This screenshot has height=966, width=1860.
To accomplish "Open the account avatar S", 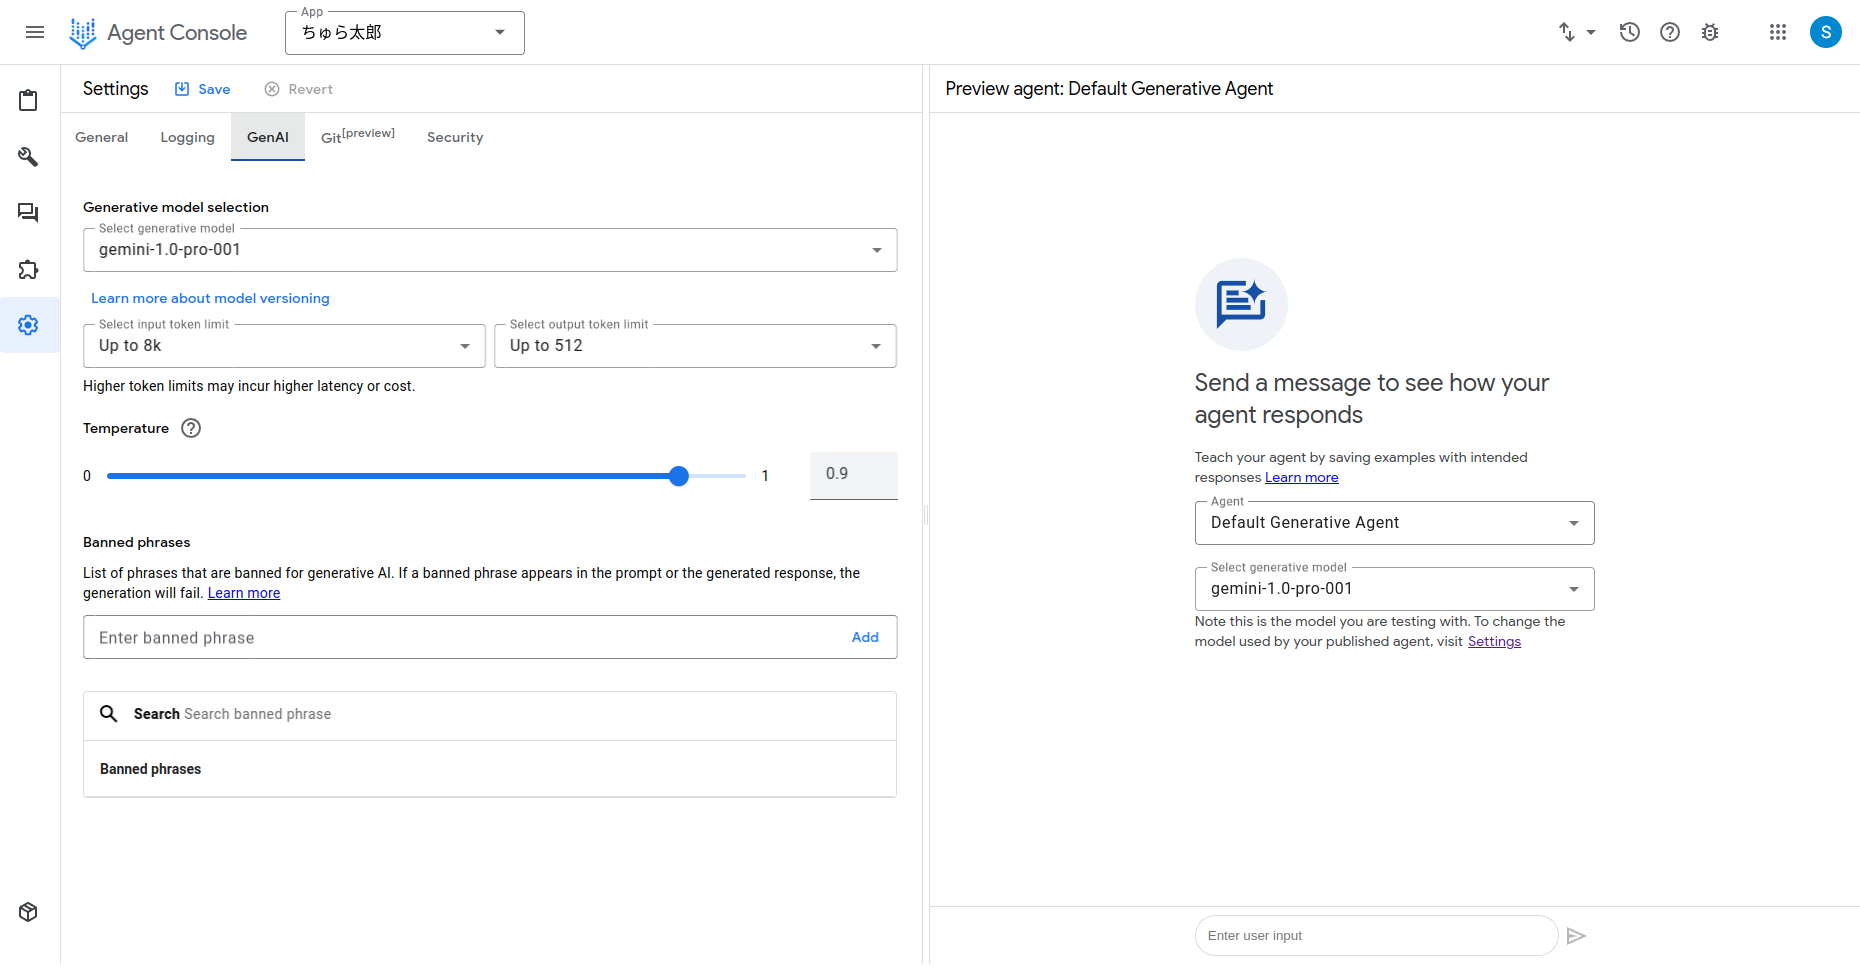I will pos(1826,32).
